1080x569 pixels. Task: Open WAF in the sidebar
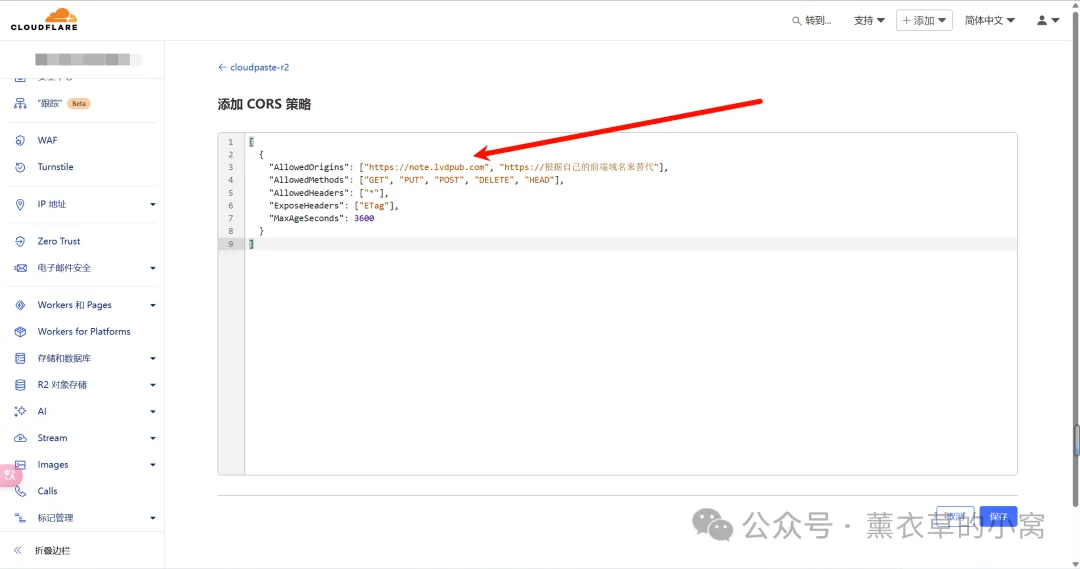coord(48,141)
